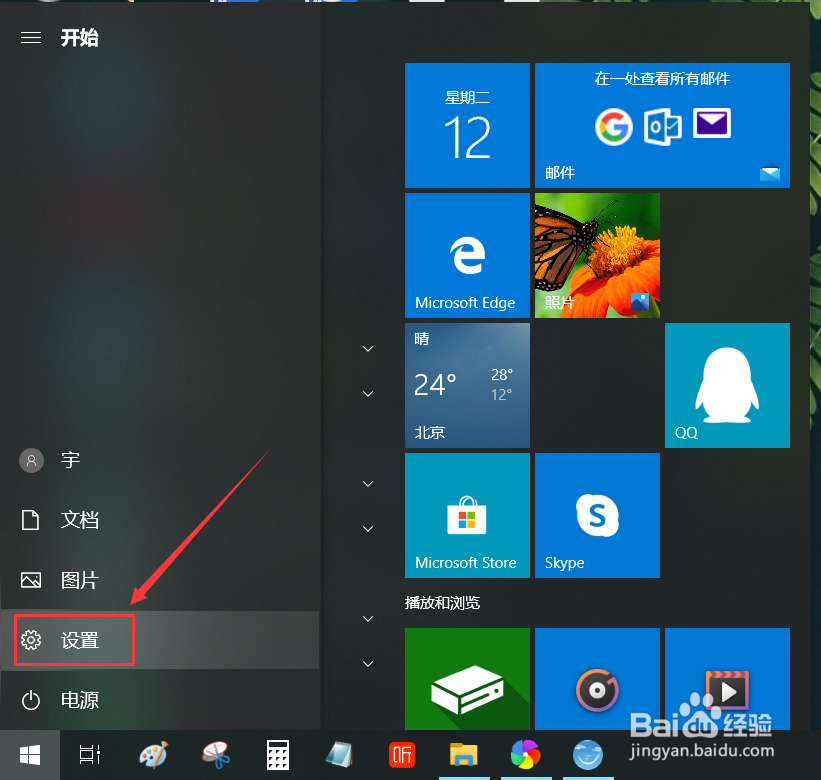This screenshot has width=821, height=780.
Task: Open the 邮件 mail tile
Action: click(662, 125)
